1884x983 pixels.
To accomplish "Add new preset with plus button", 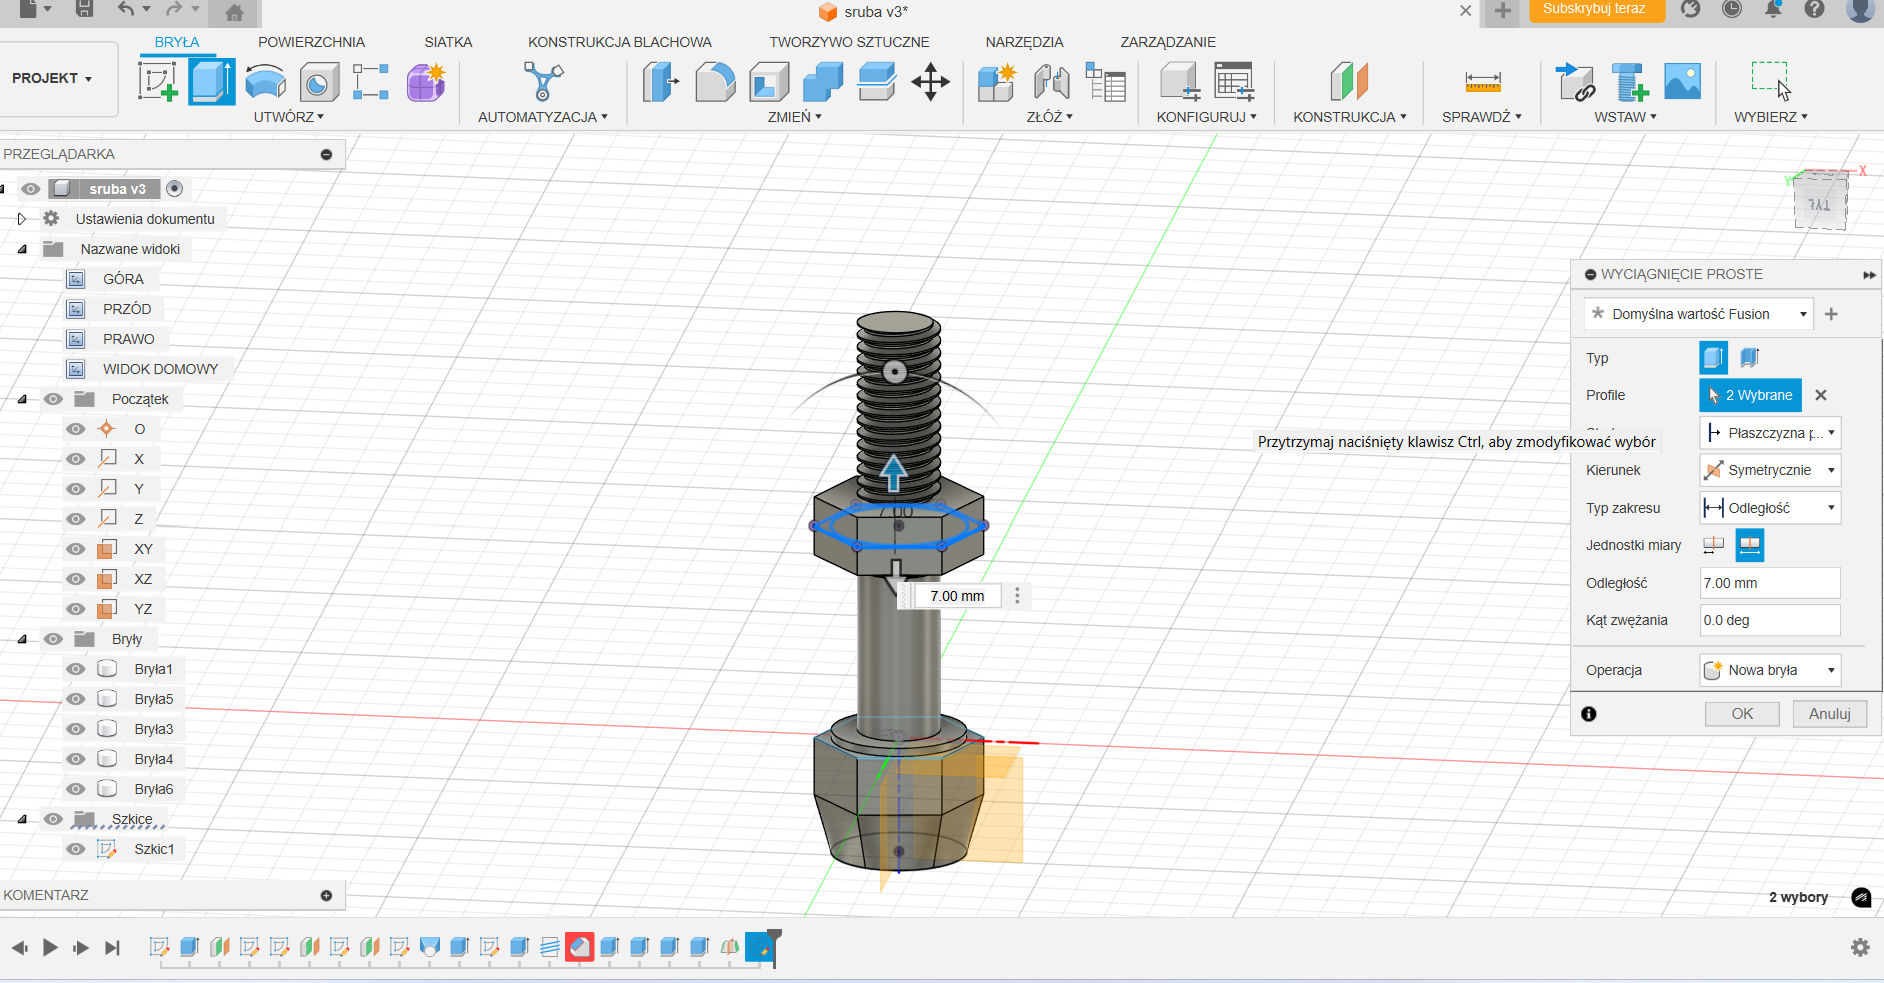I will point(1831,314).
